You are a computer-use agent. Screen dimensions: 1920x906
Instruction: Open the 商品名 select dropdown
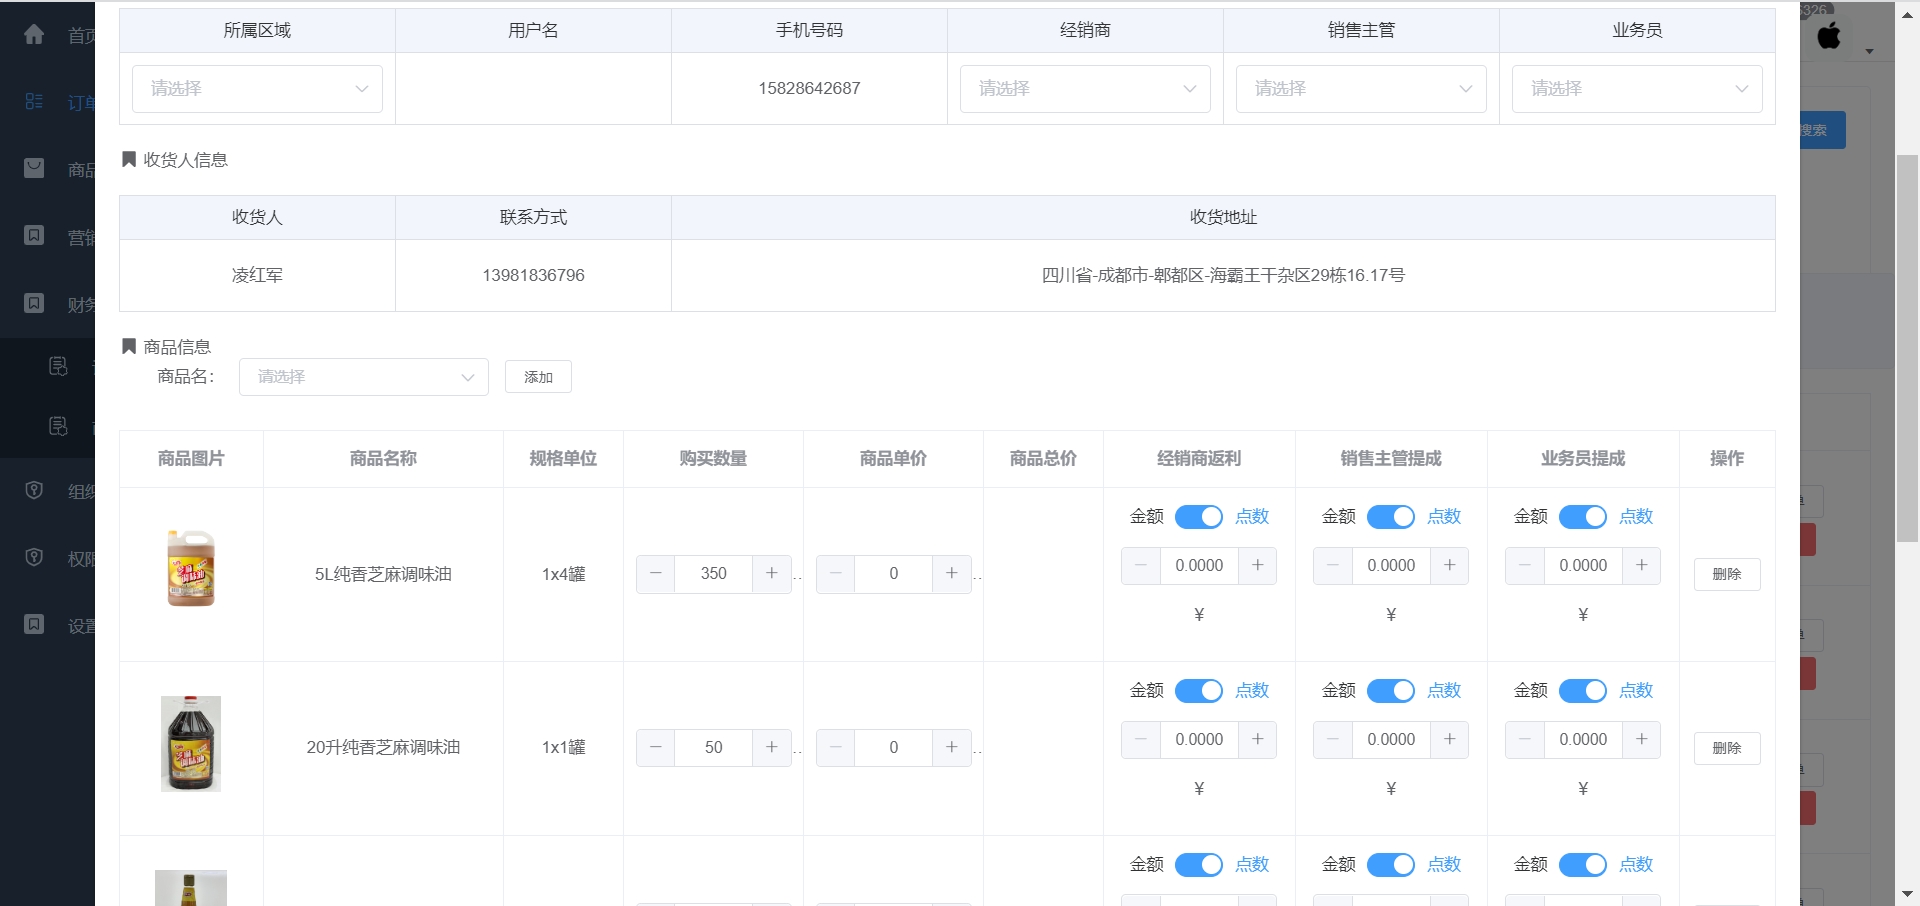click(364, 377)
